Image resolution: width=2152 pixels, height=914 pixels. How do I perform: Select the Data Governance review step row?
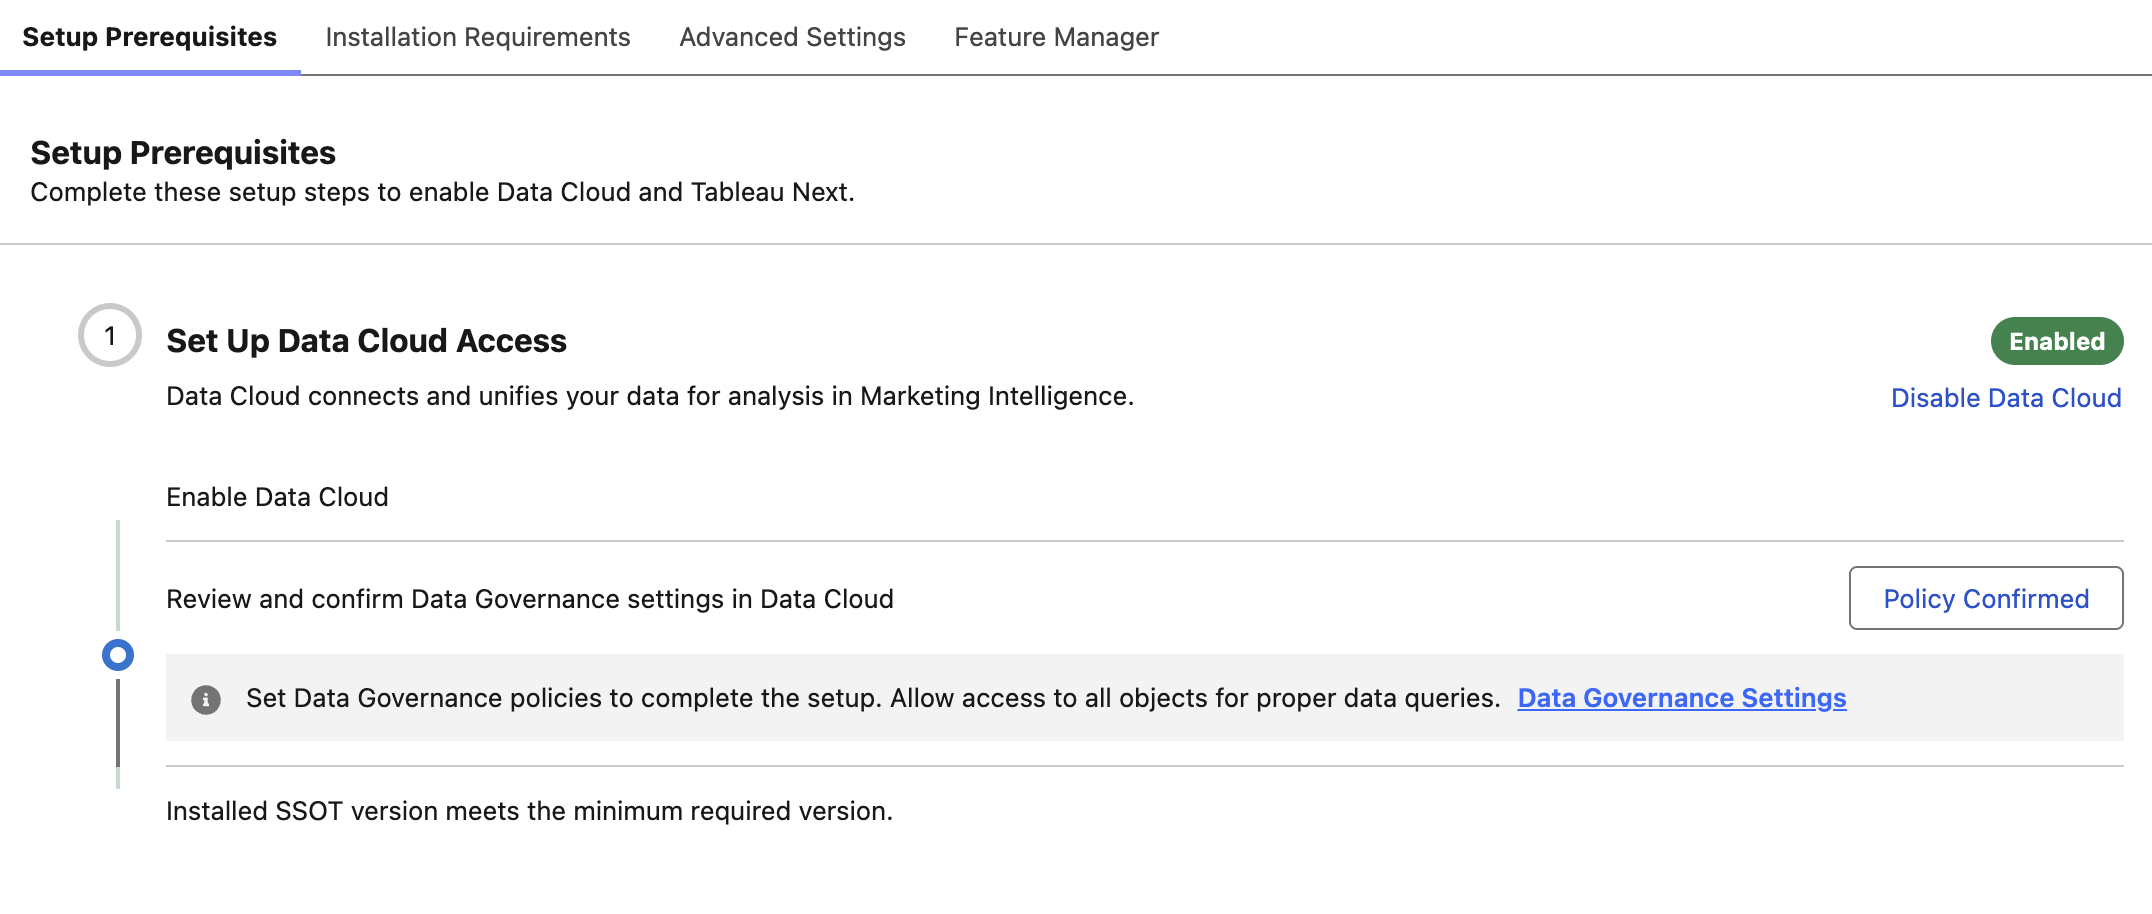coord(530,598)
